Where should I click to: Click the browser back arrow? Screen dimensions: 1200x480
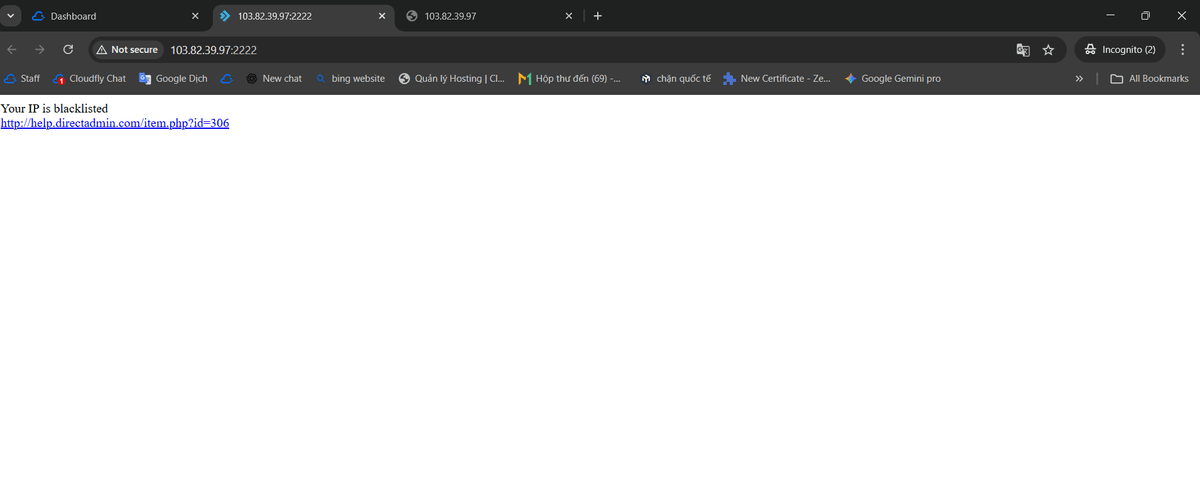tap(12, 49)
